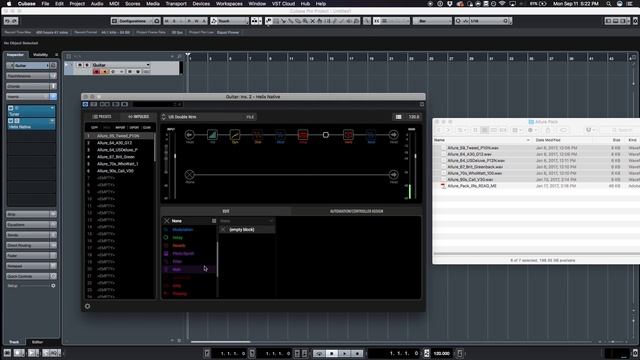The height and width of the screenshot is (360, 640).
Task: Click the lower path None input block
Action: click(x=189, y=175)
